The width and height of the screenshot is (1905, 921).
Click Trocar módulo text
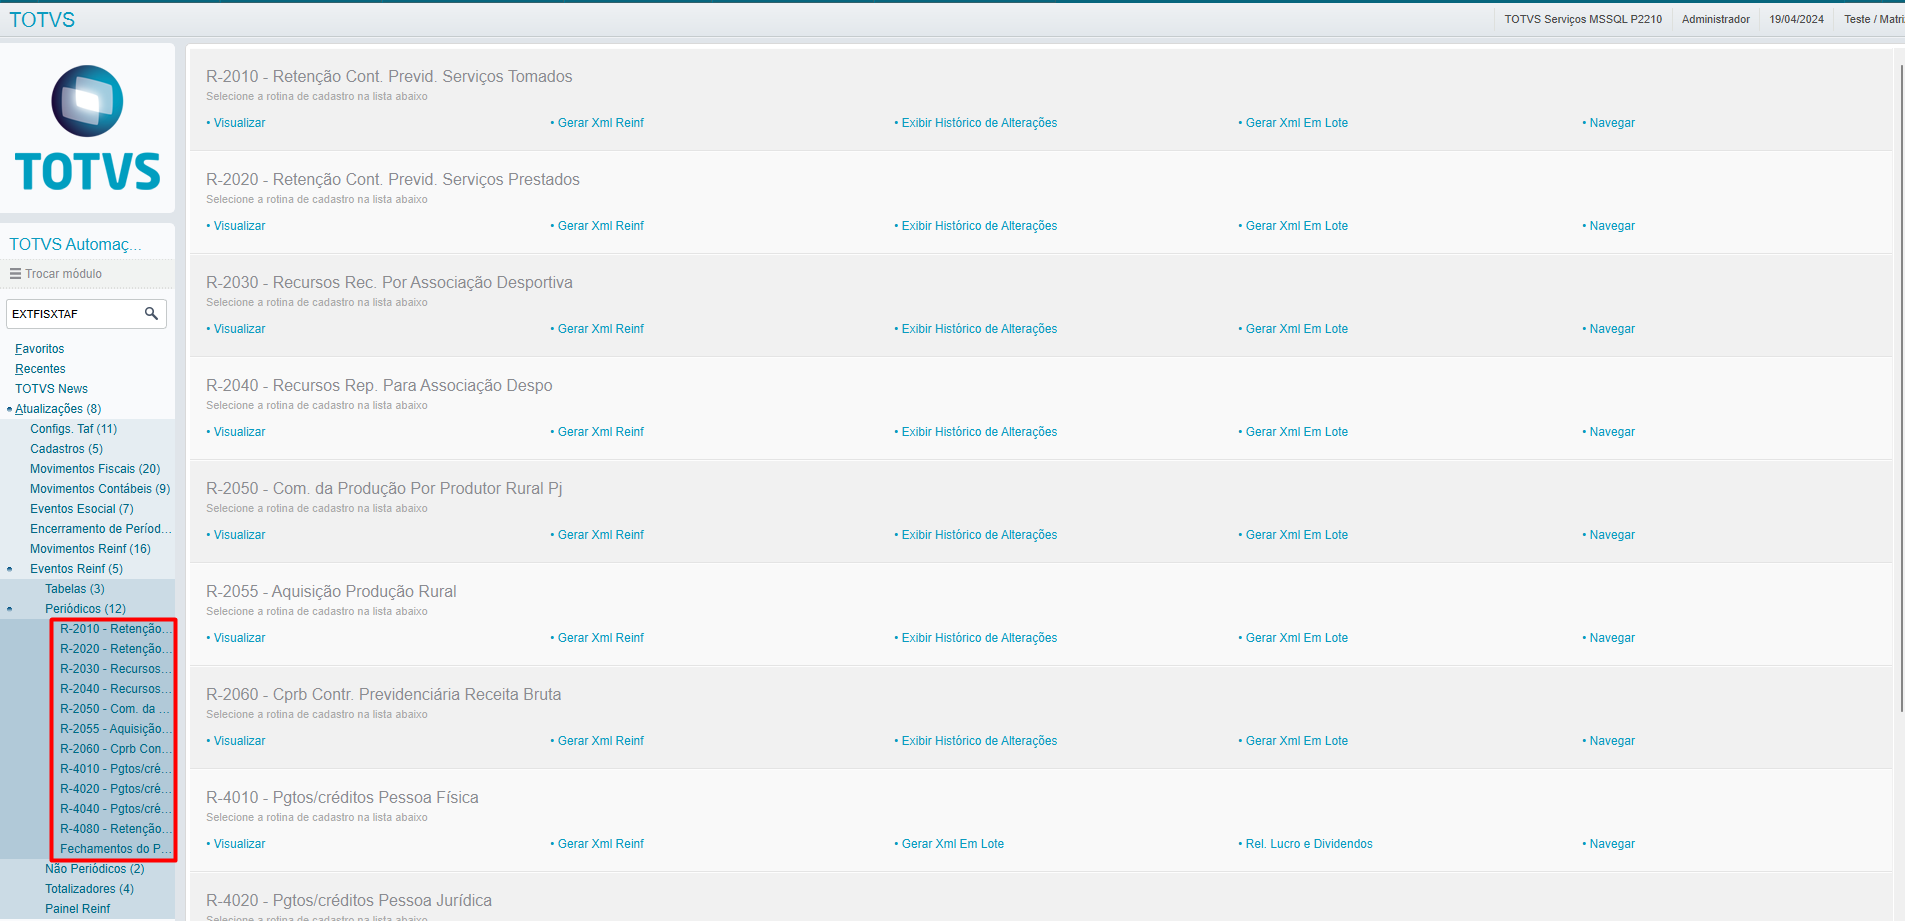[x=63, y=274]
